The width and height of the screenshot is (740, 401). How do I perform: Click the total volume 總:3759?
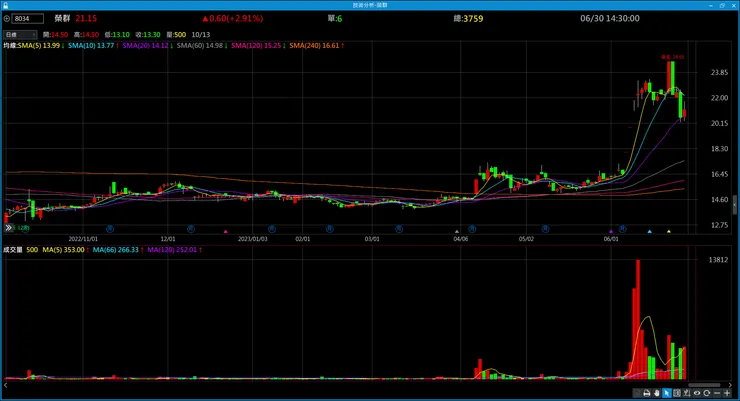pos(468,18)
